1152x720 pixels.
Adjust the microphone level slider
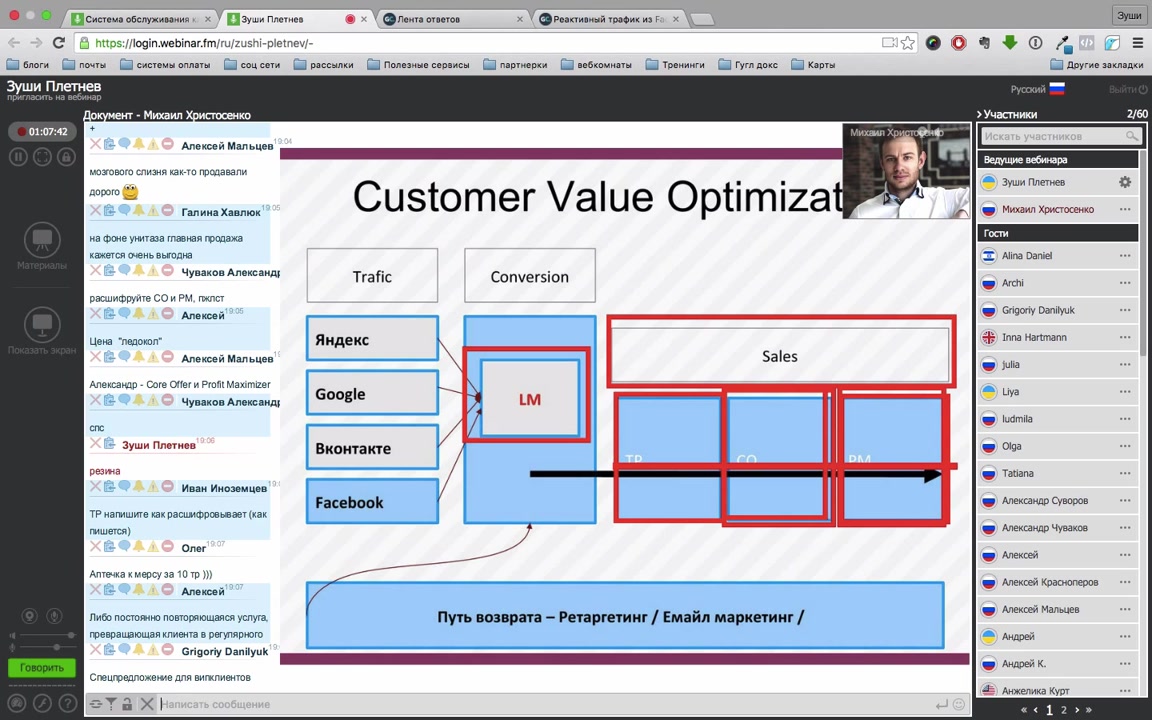pyautogui.click(x=46, y=647)
